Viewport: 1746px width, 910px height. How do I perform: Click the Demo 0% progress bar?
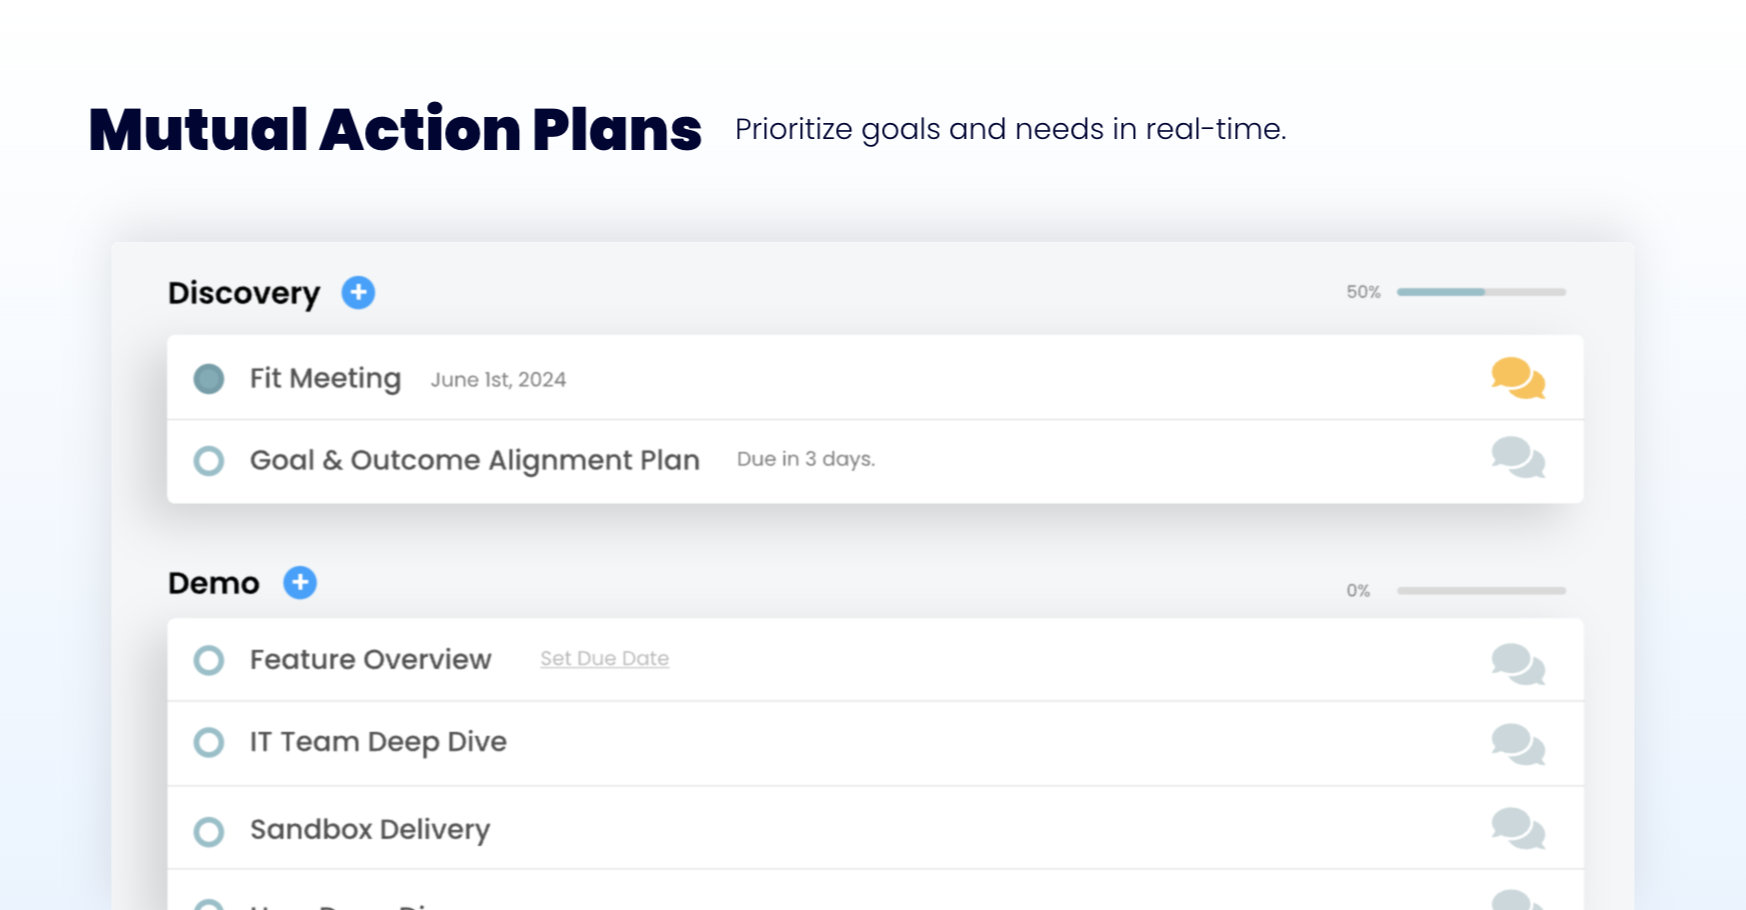coord(1481,591)
